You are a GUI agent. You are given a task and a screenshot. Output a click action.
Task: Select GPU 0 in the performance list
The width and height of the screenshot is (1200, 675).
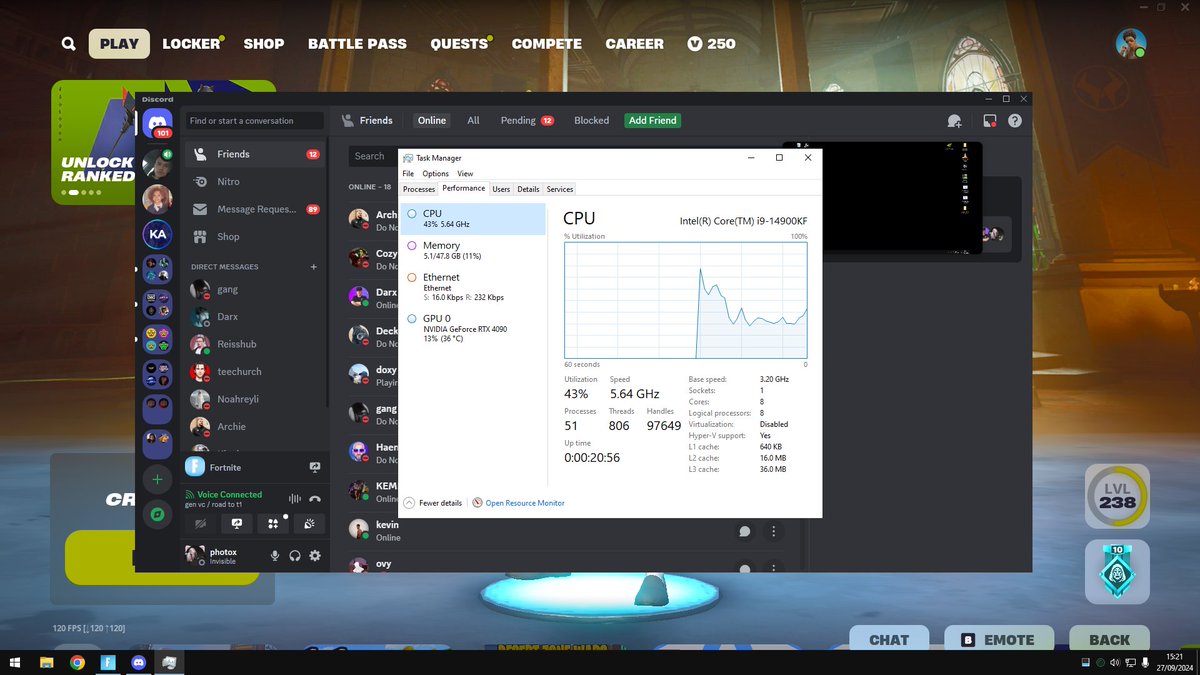click(473, 328)
